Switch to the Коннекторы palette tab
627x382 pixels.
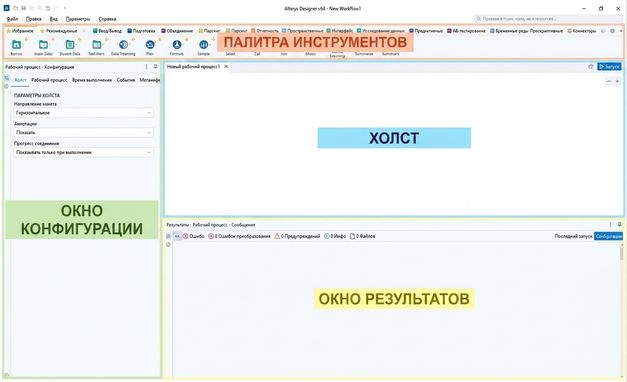click(582, 31)
